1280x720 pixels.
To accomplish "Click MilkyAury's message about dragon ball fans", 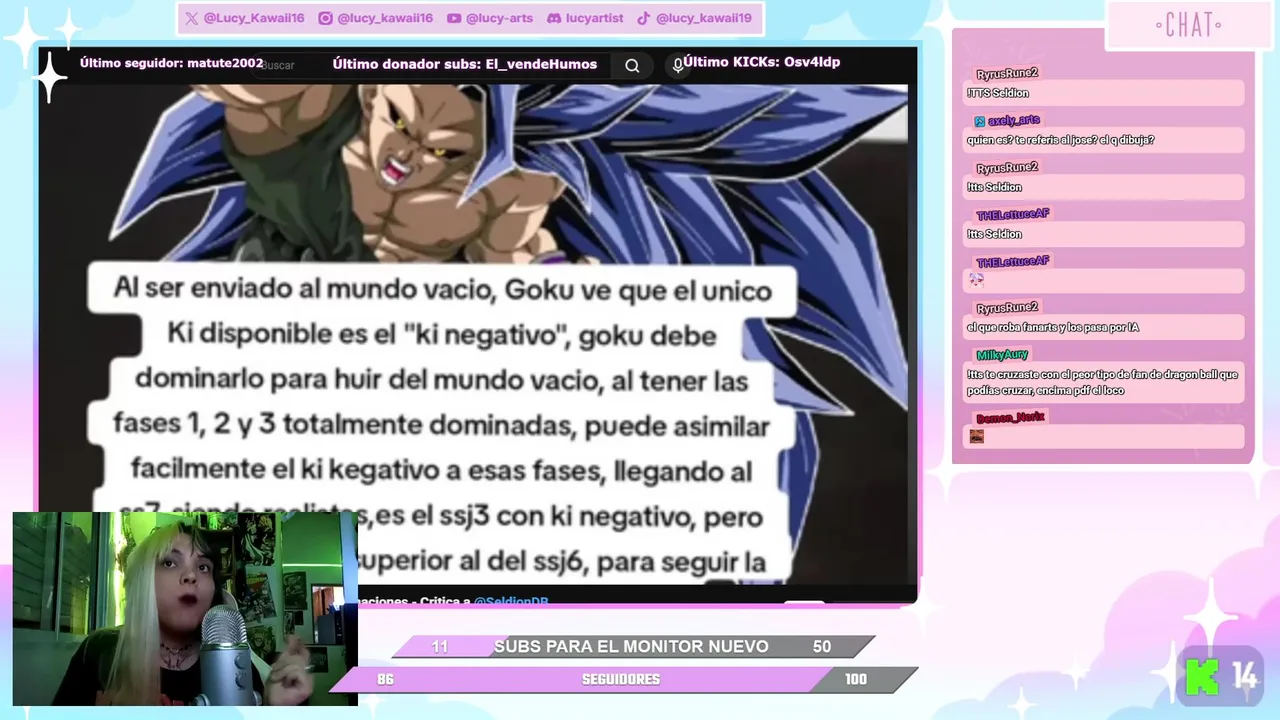I will coord(1102,383).
